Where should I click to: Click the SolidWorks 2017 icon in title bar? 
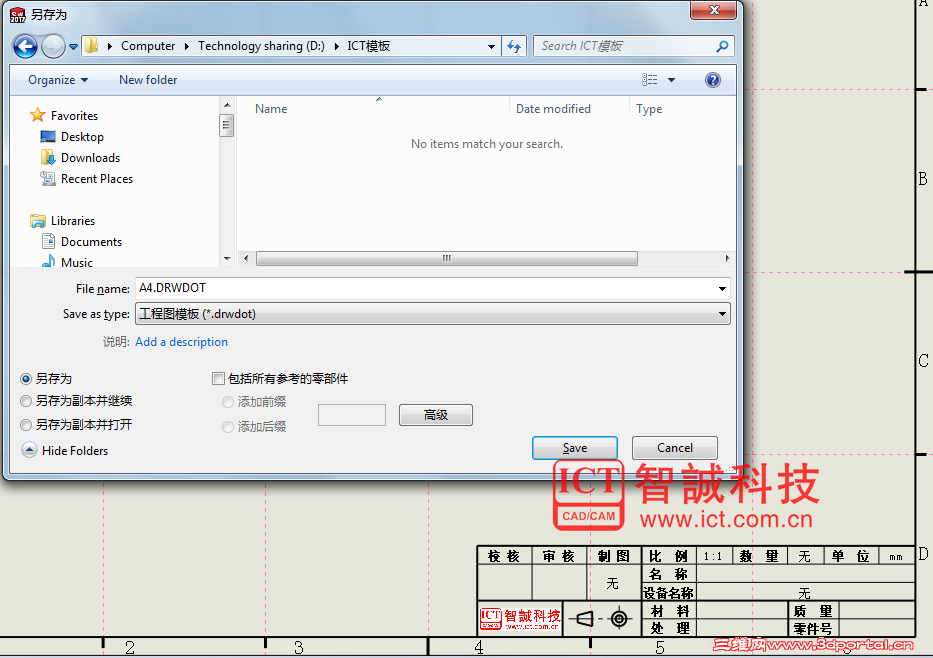[18, 15]
